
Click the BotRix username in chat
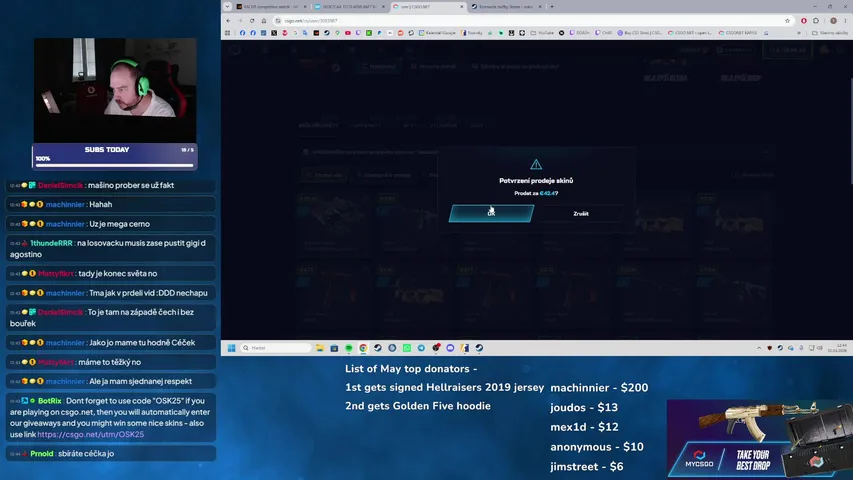(50, 401)
